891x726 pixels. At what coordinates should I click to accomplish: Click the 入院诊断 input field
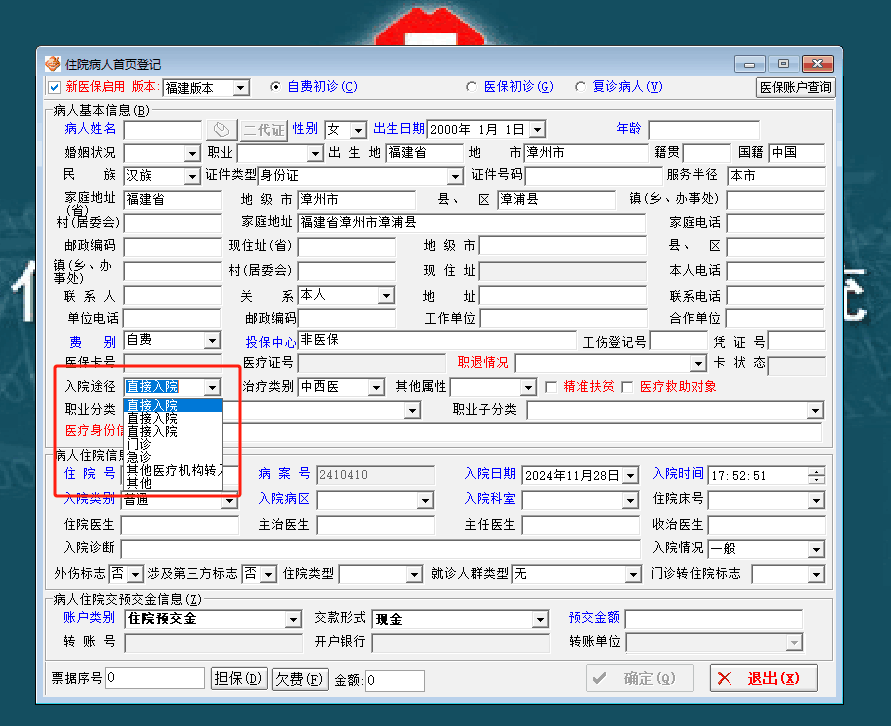click(x=381, y=549)
